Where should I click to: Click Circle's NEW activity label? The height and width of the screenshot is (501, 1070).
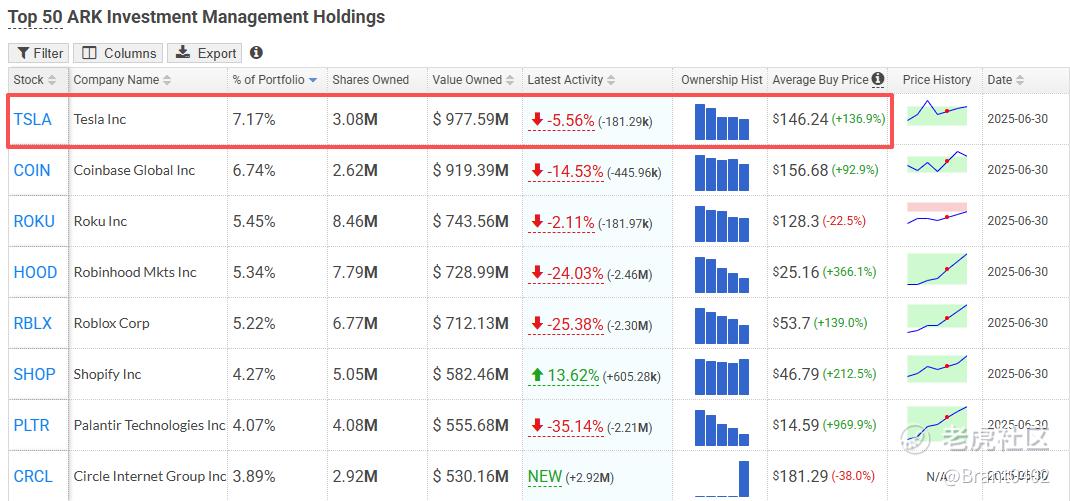click(545, 476)
